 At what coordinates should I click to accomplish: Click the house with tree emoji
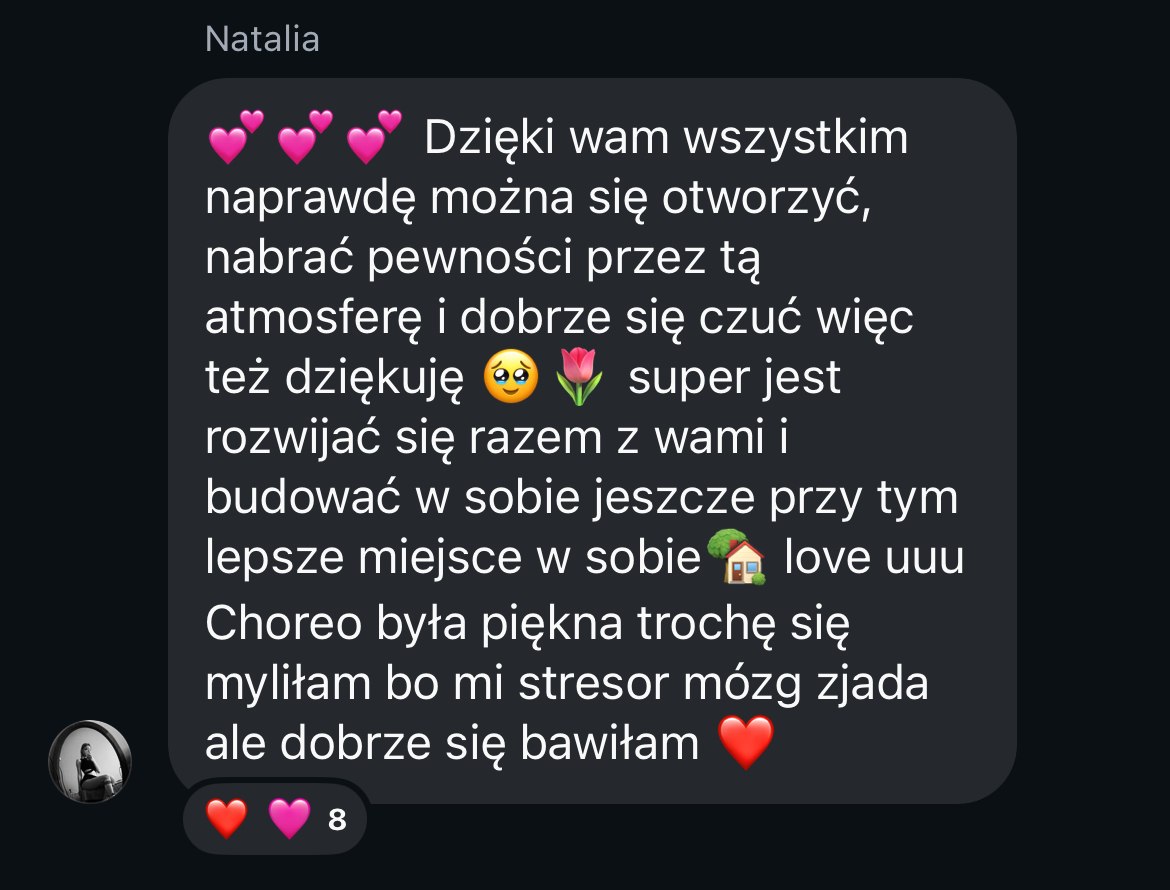736,557
